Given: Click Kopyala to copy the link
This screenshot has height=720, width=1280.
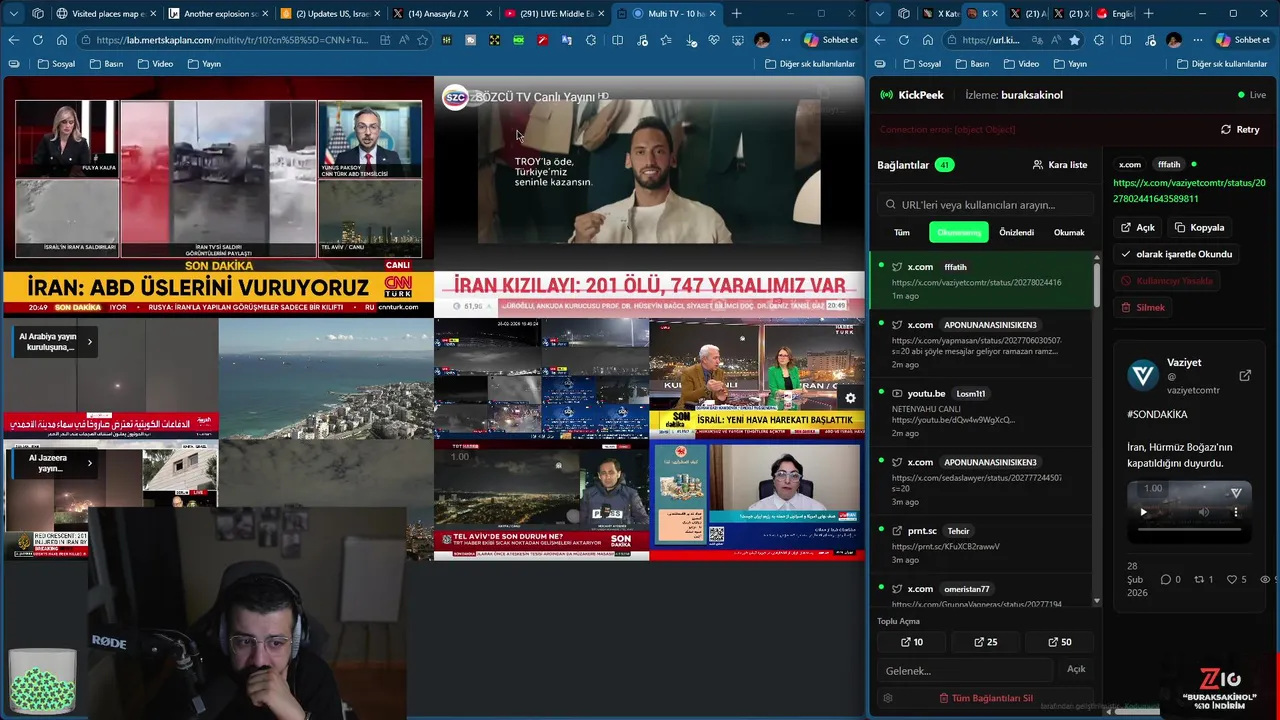Looking at the screenshot, I should (x=1199, y=227).
